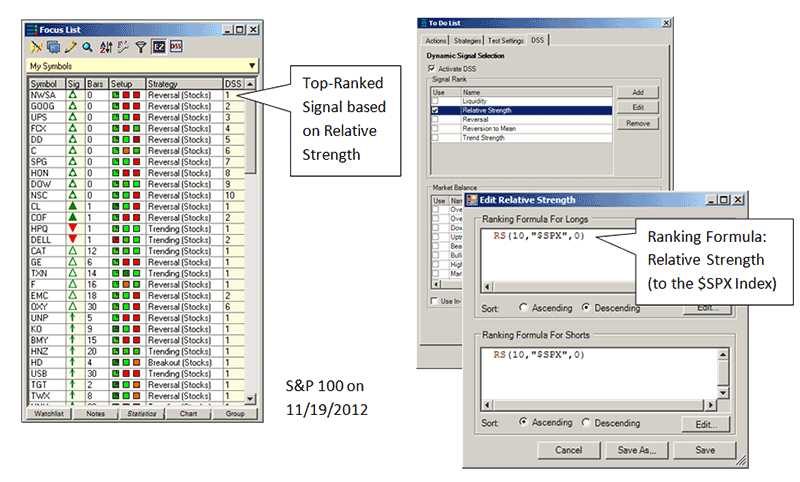800x482 pixels.
Task: Click the red down triangle in DELL row
Action: [73, 240]
